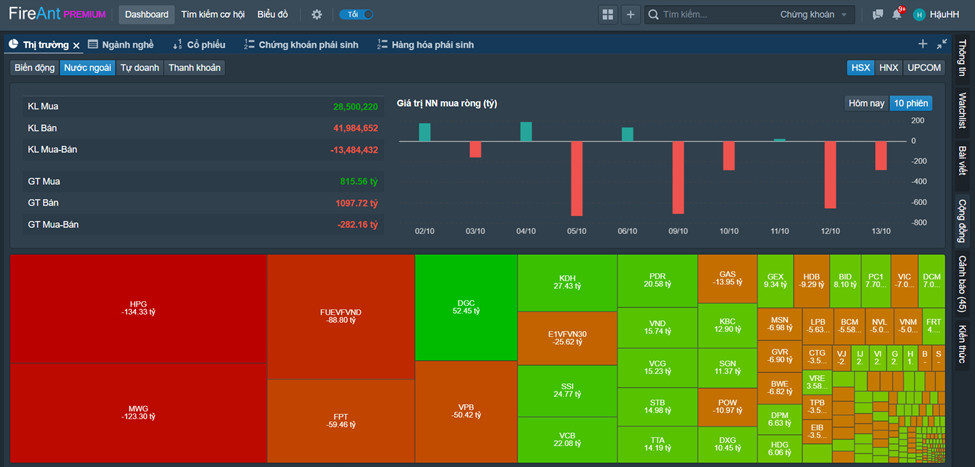975x467 pixels.
Task: Select the HNX exchange option
Action: click(889, 68)
